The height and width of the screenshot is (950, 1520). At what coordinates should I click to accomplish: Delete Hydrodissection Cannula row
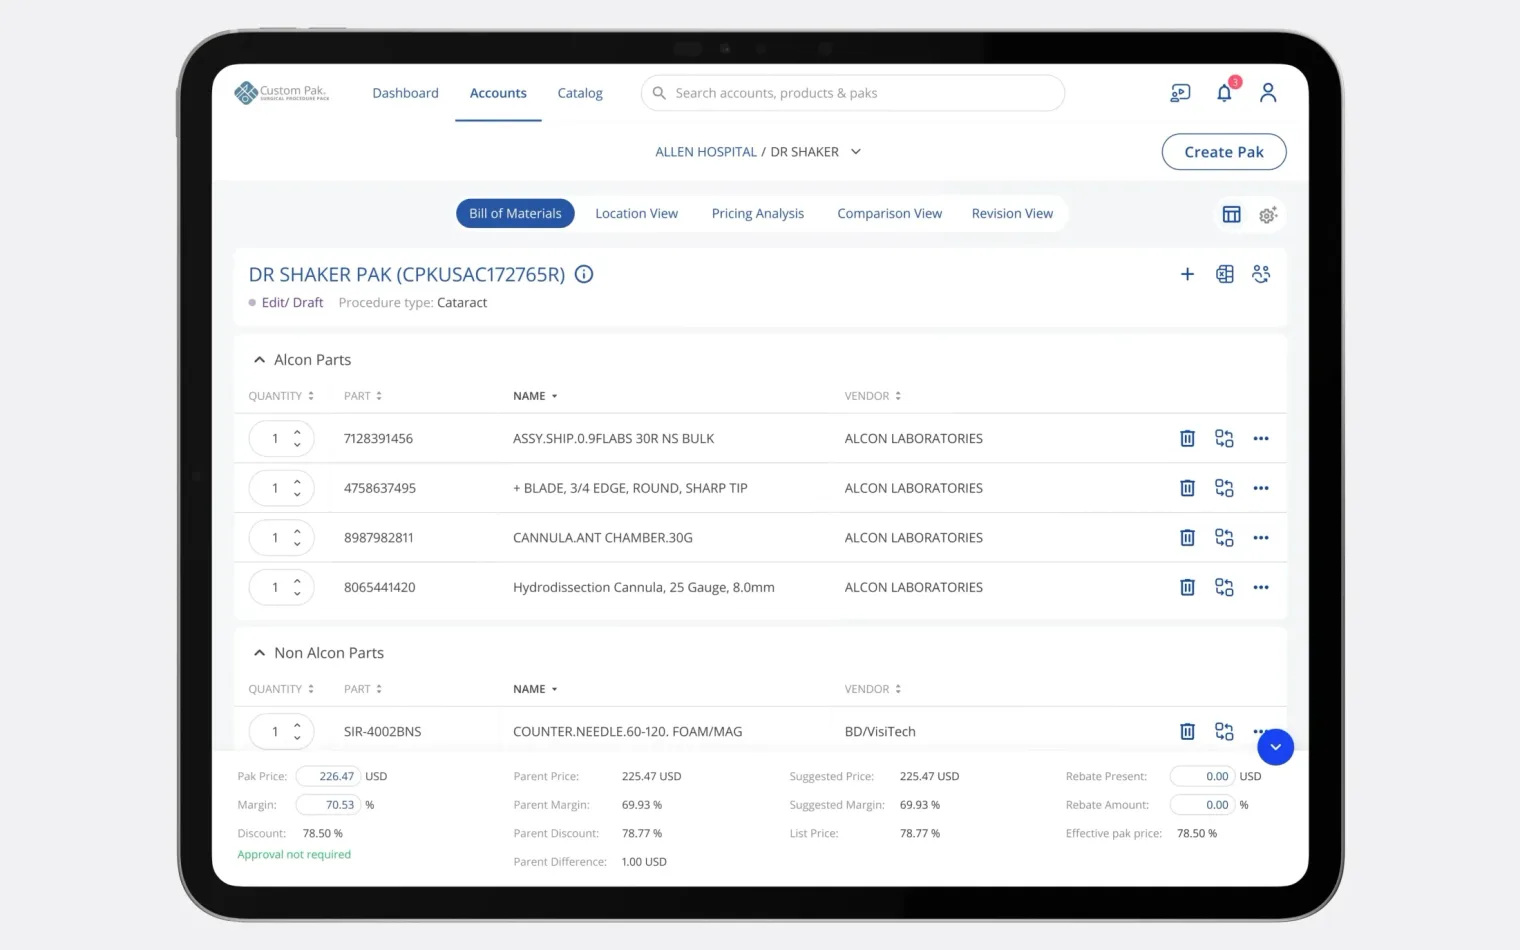pos(1187,587)
